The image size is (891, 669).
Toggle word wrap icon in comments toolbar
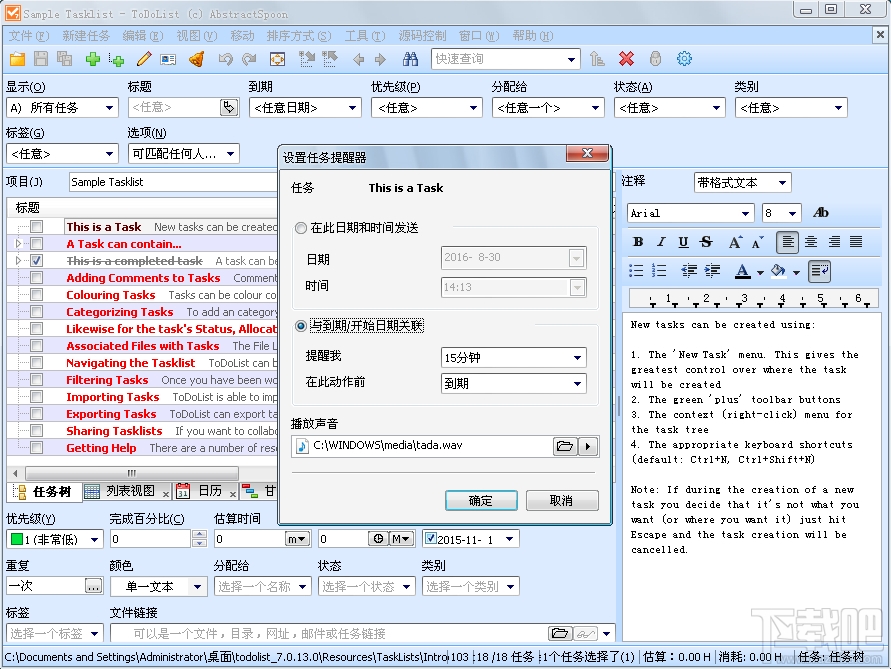(820, 271)
